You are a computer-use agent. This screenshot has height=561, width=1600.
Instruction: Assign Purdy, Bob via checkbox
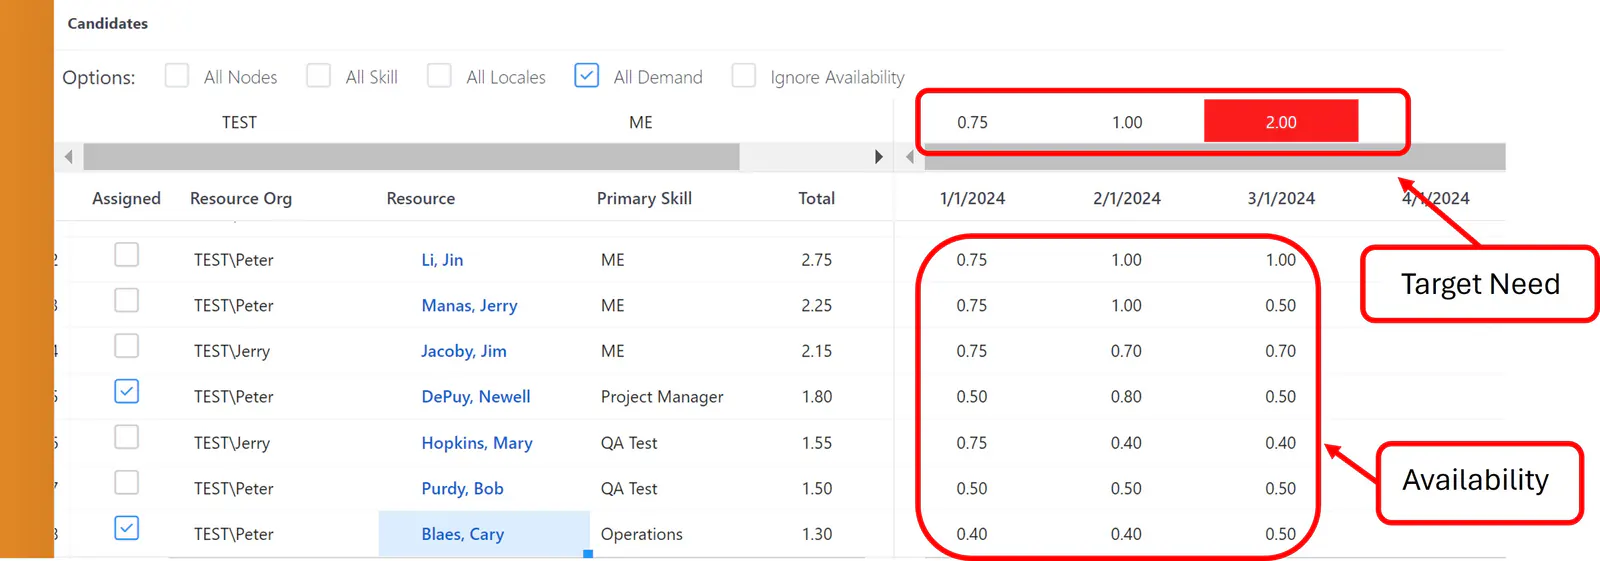tap(126, 483)
